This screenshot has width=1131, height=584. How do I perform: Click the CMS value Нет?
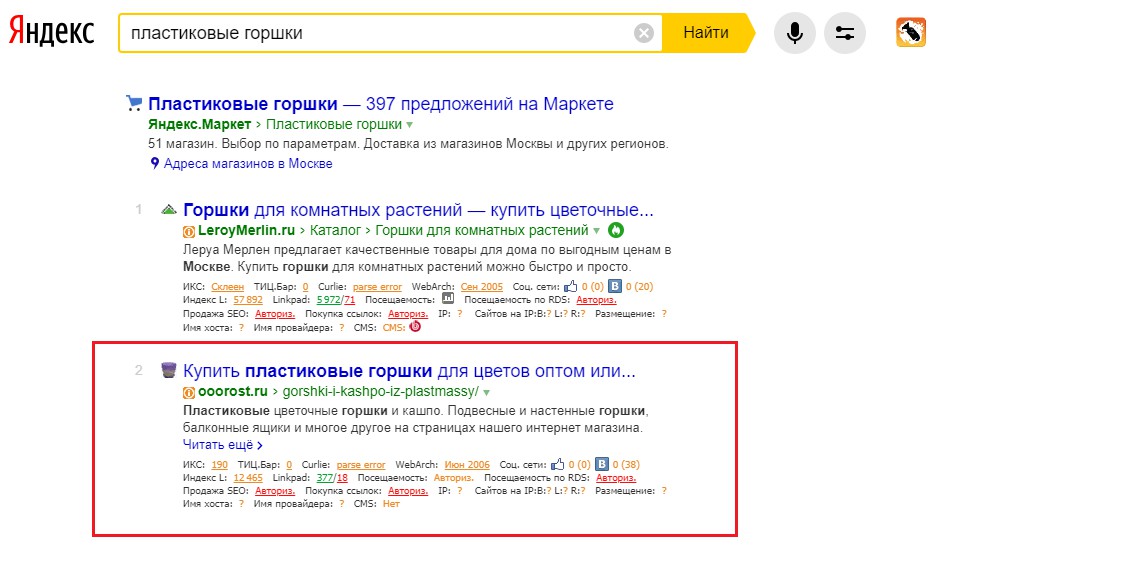pos(391,504)
